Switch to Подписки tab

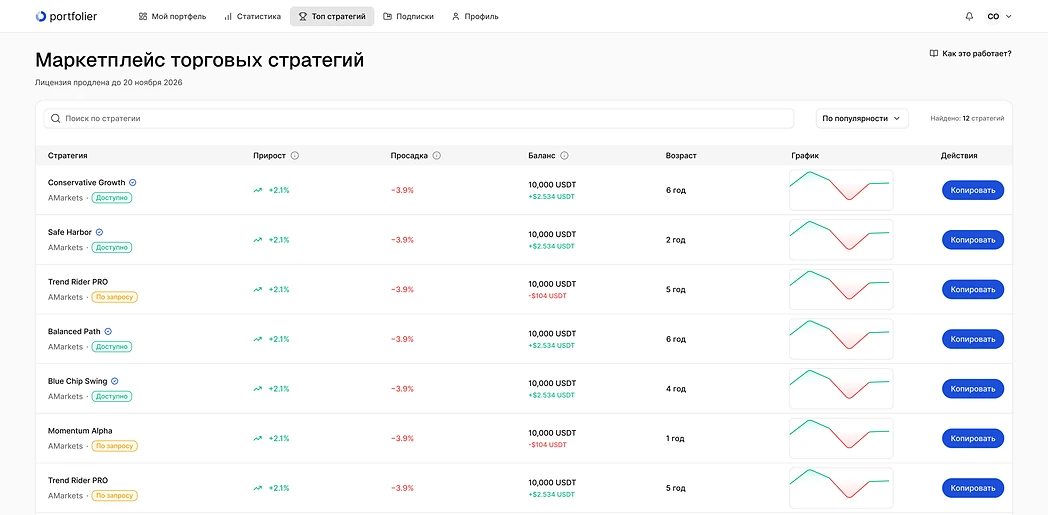(408, 16)
